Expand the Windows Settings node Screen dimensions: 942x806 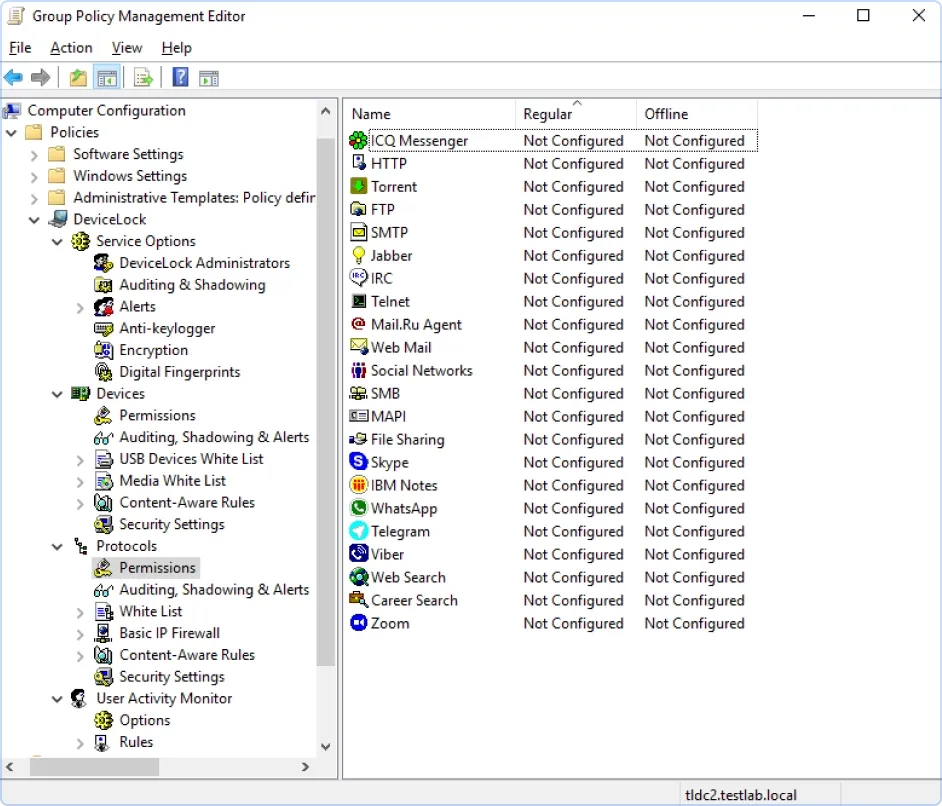coord(34,177)
